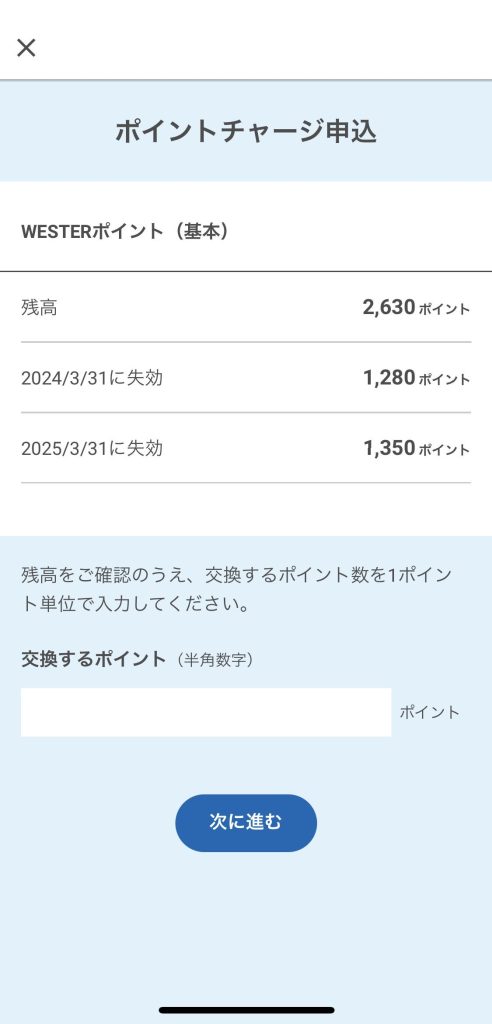
Task: Focus the 交換するポイント input field
Action: [x=206, y=712]
